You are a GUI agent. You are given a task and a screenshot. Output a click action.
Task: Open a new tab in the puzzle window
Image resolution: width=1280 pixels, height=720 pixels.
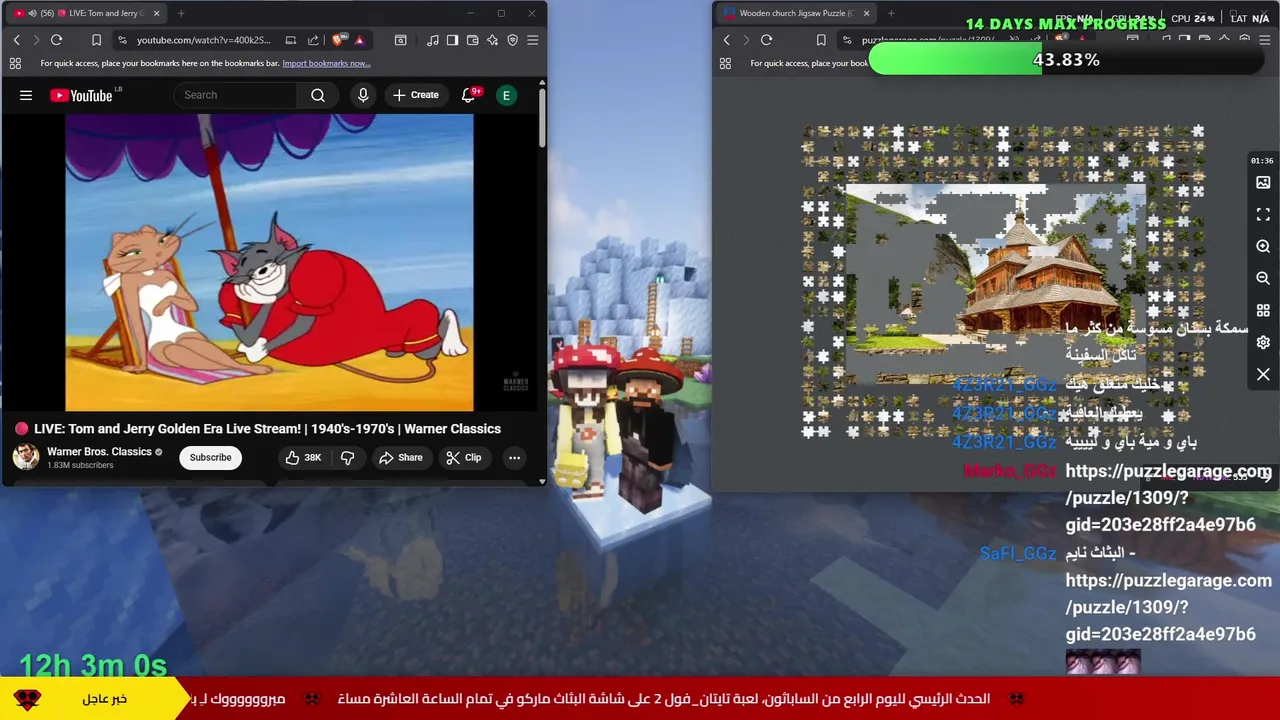coord(891,13)
